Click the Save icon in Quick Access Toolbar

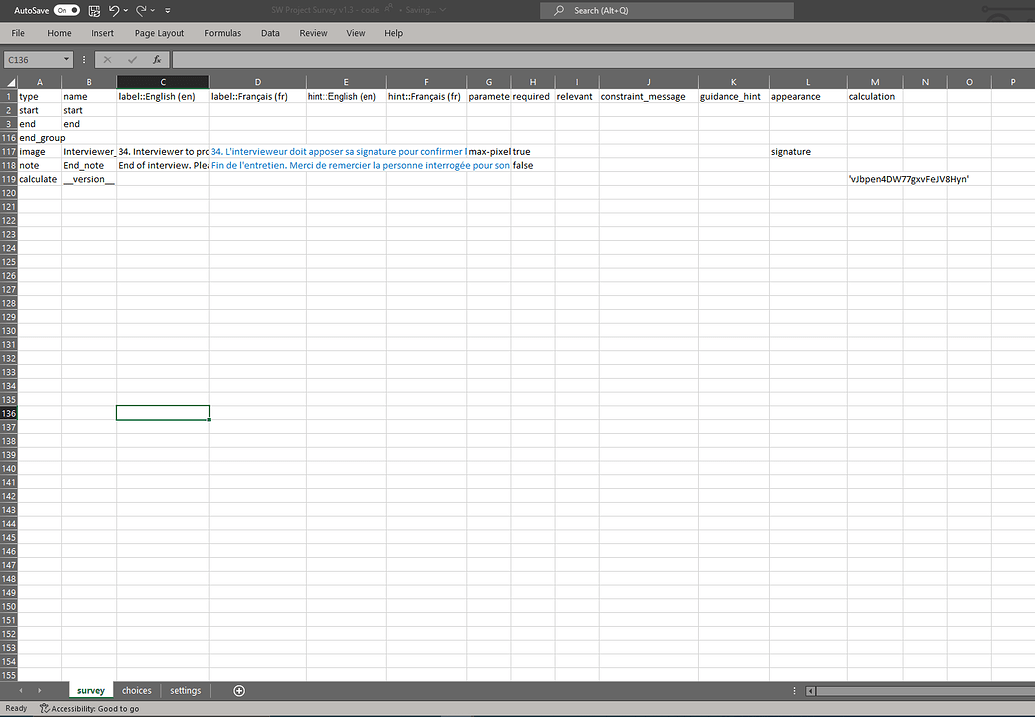tap(93, 10)
